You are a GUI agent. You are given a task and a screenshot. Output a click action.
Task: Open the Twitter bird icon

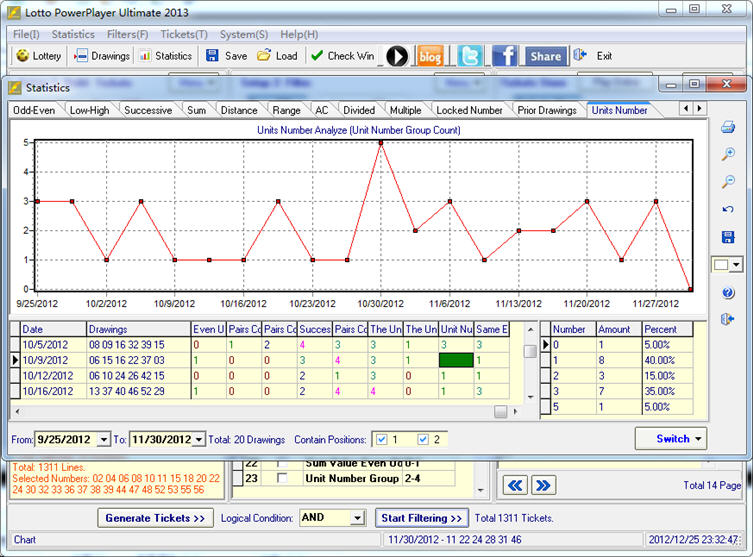pyautogui.click(x=470, y=56)
